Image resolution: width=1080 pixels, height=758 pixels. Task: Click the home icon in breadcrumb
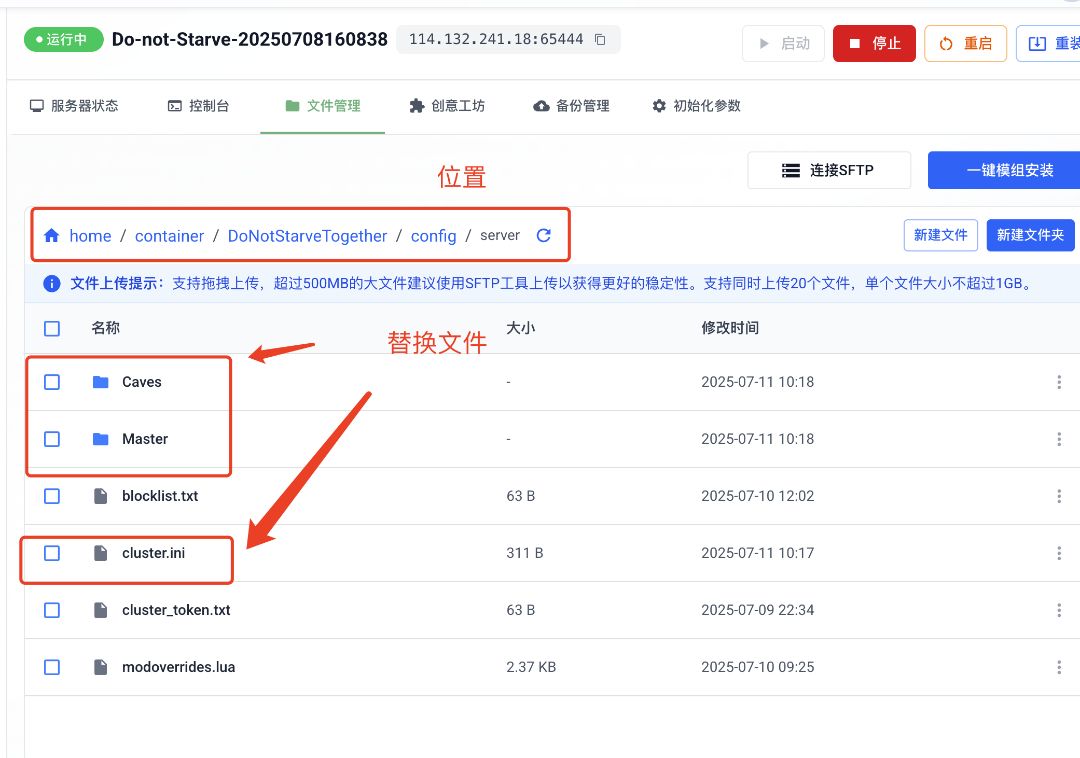[x=52, y=235]
